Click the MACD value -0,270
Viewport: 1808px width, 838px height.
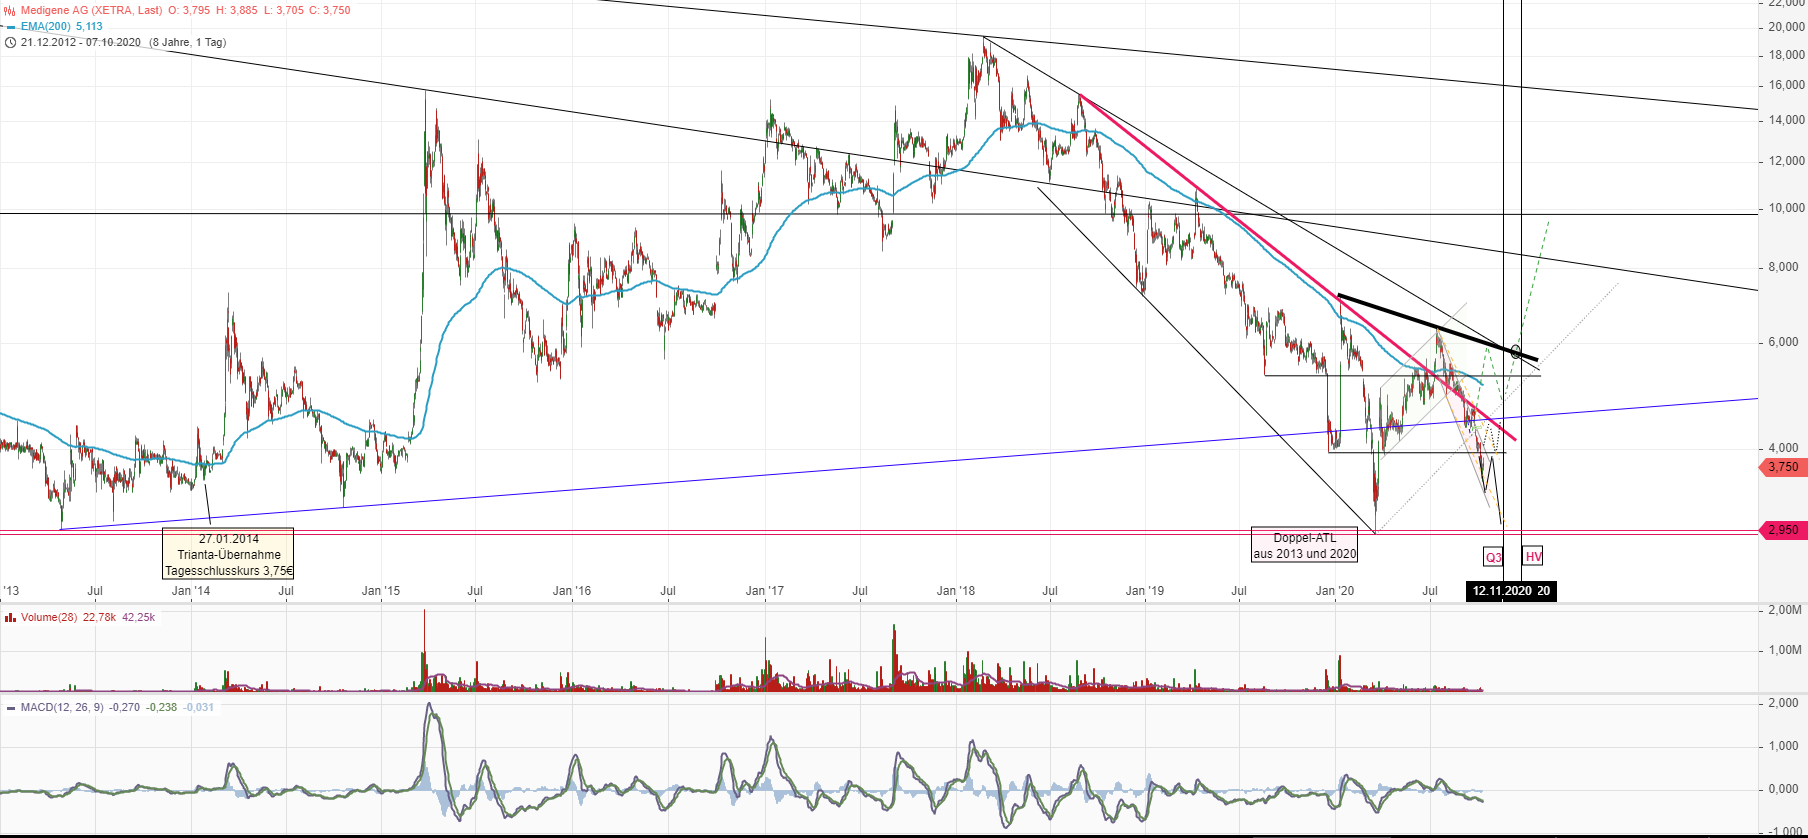tap(125, 708)
